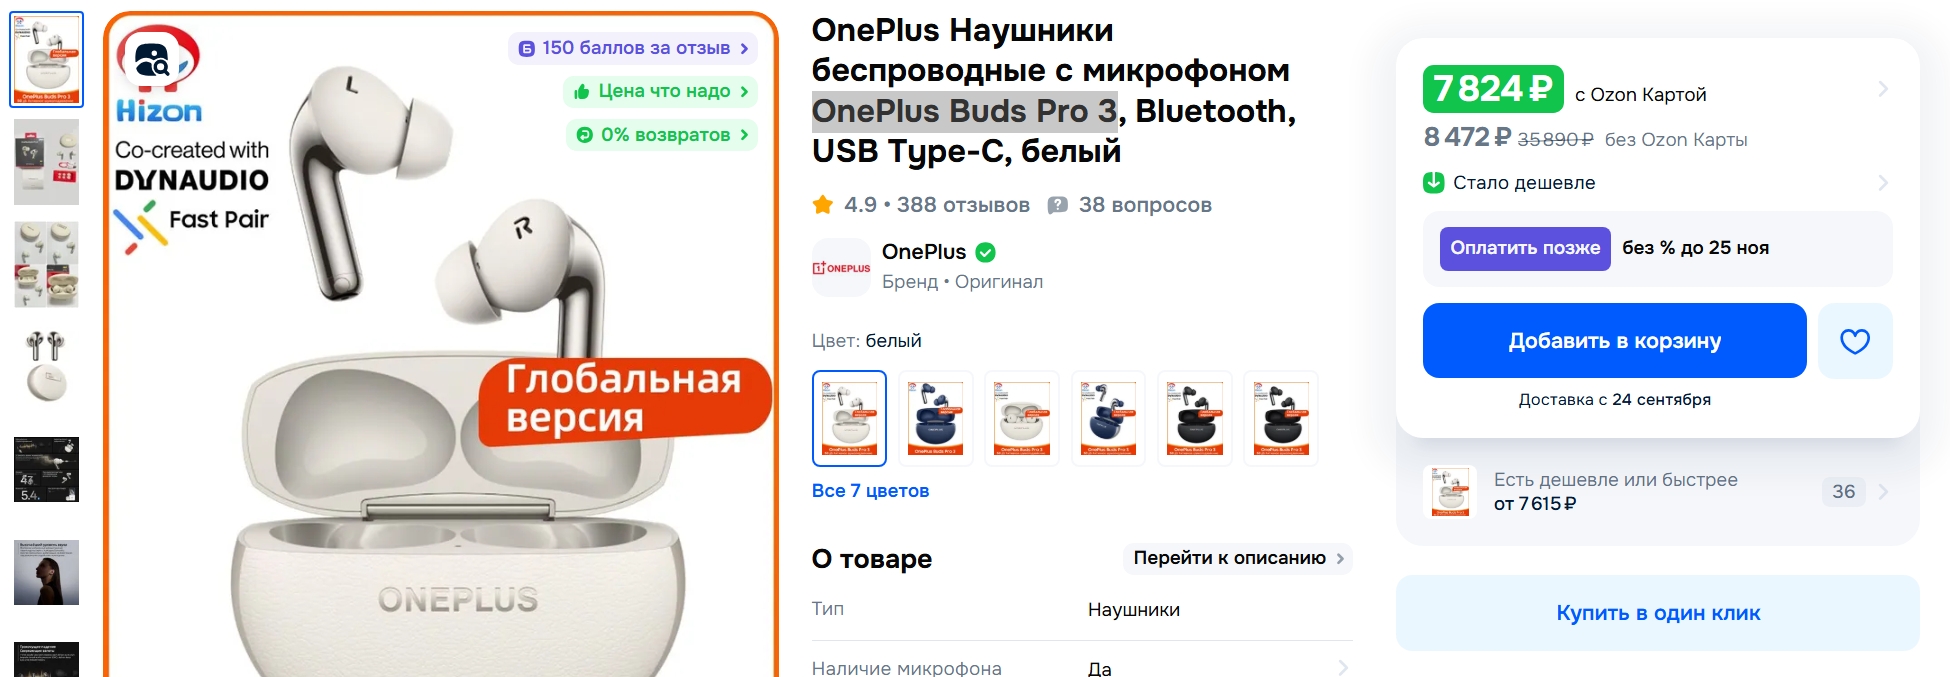Expand cheaper or faster offers arrow
Image resolution: width=1950 pixels, height=677 pixels.
pyautogui.click(x=1883, y=491)
